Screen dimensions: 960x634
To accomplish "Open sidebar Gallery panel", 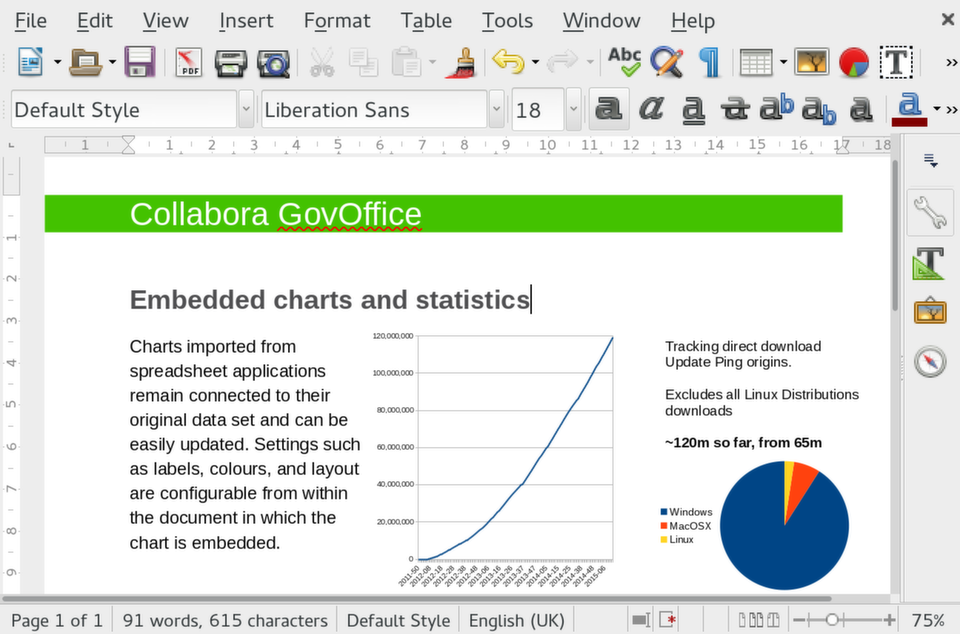I will [x=930, y=310].
